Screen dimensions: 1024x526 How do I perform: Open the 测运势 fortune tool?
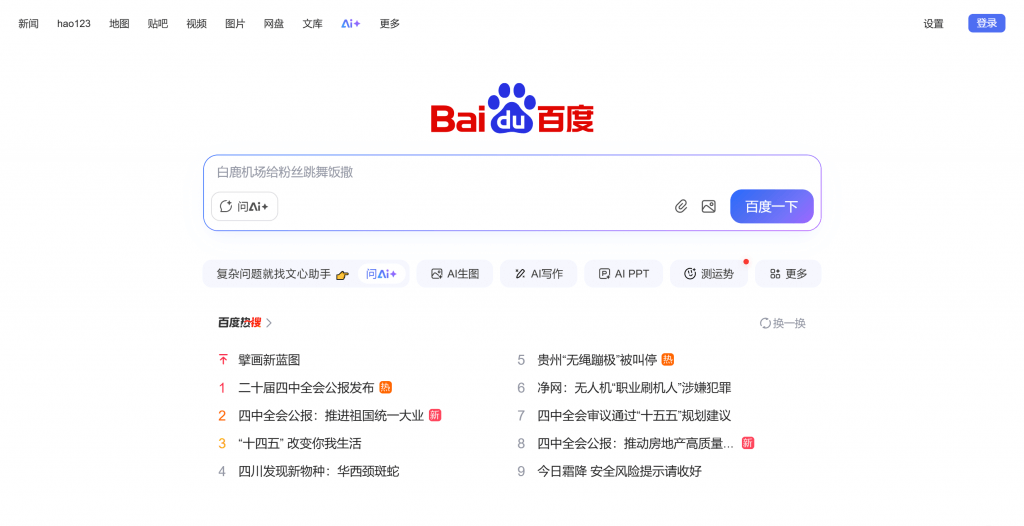pos(708,274)
